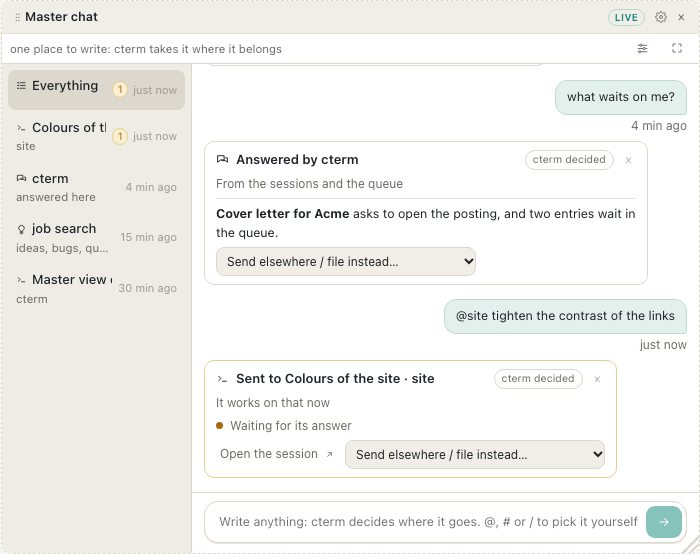Viewport: 700px width, 554px height.
Task: Click the tagline 'one place to write' text
Action: click(146, 49)
